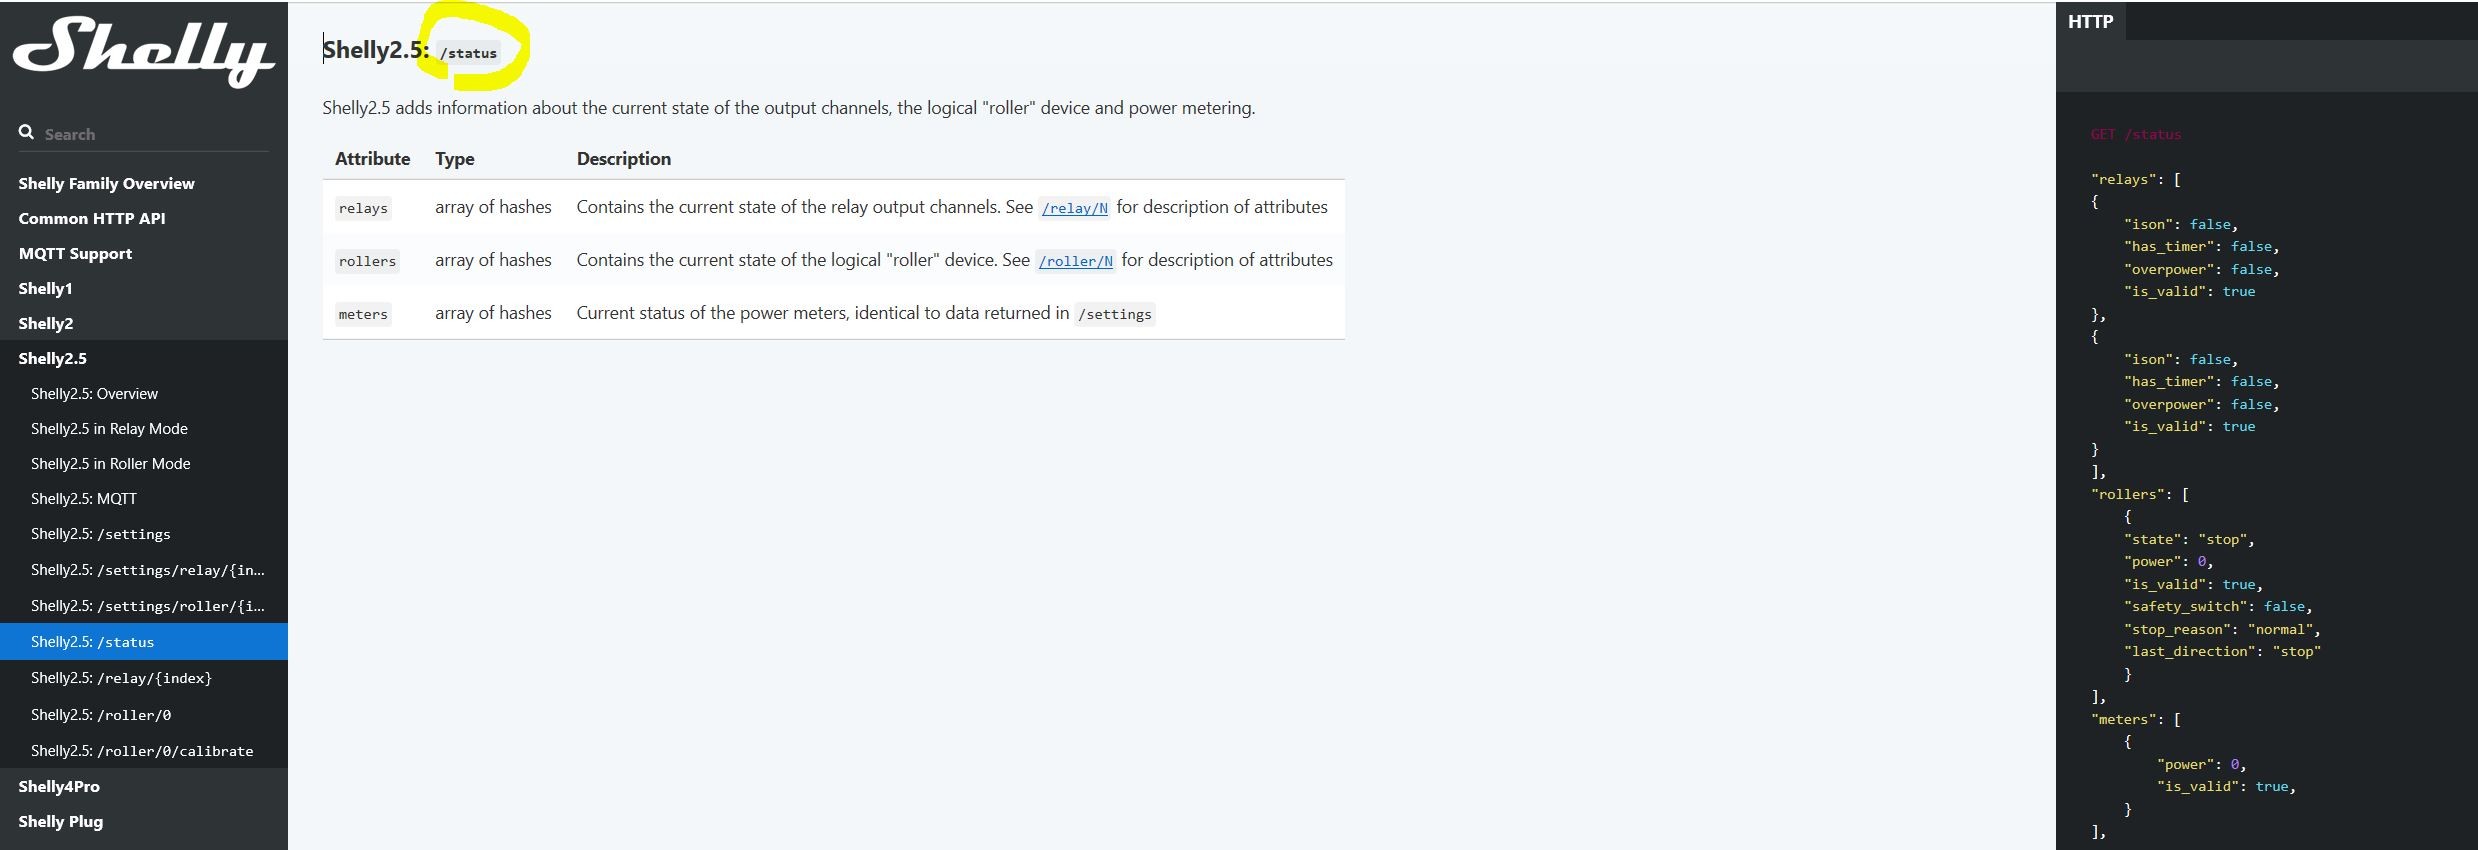Screen dimensions: 2478x850
Task: Select Shelly2.5: /settings entry
Action: 100,534
